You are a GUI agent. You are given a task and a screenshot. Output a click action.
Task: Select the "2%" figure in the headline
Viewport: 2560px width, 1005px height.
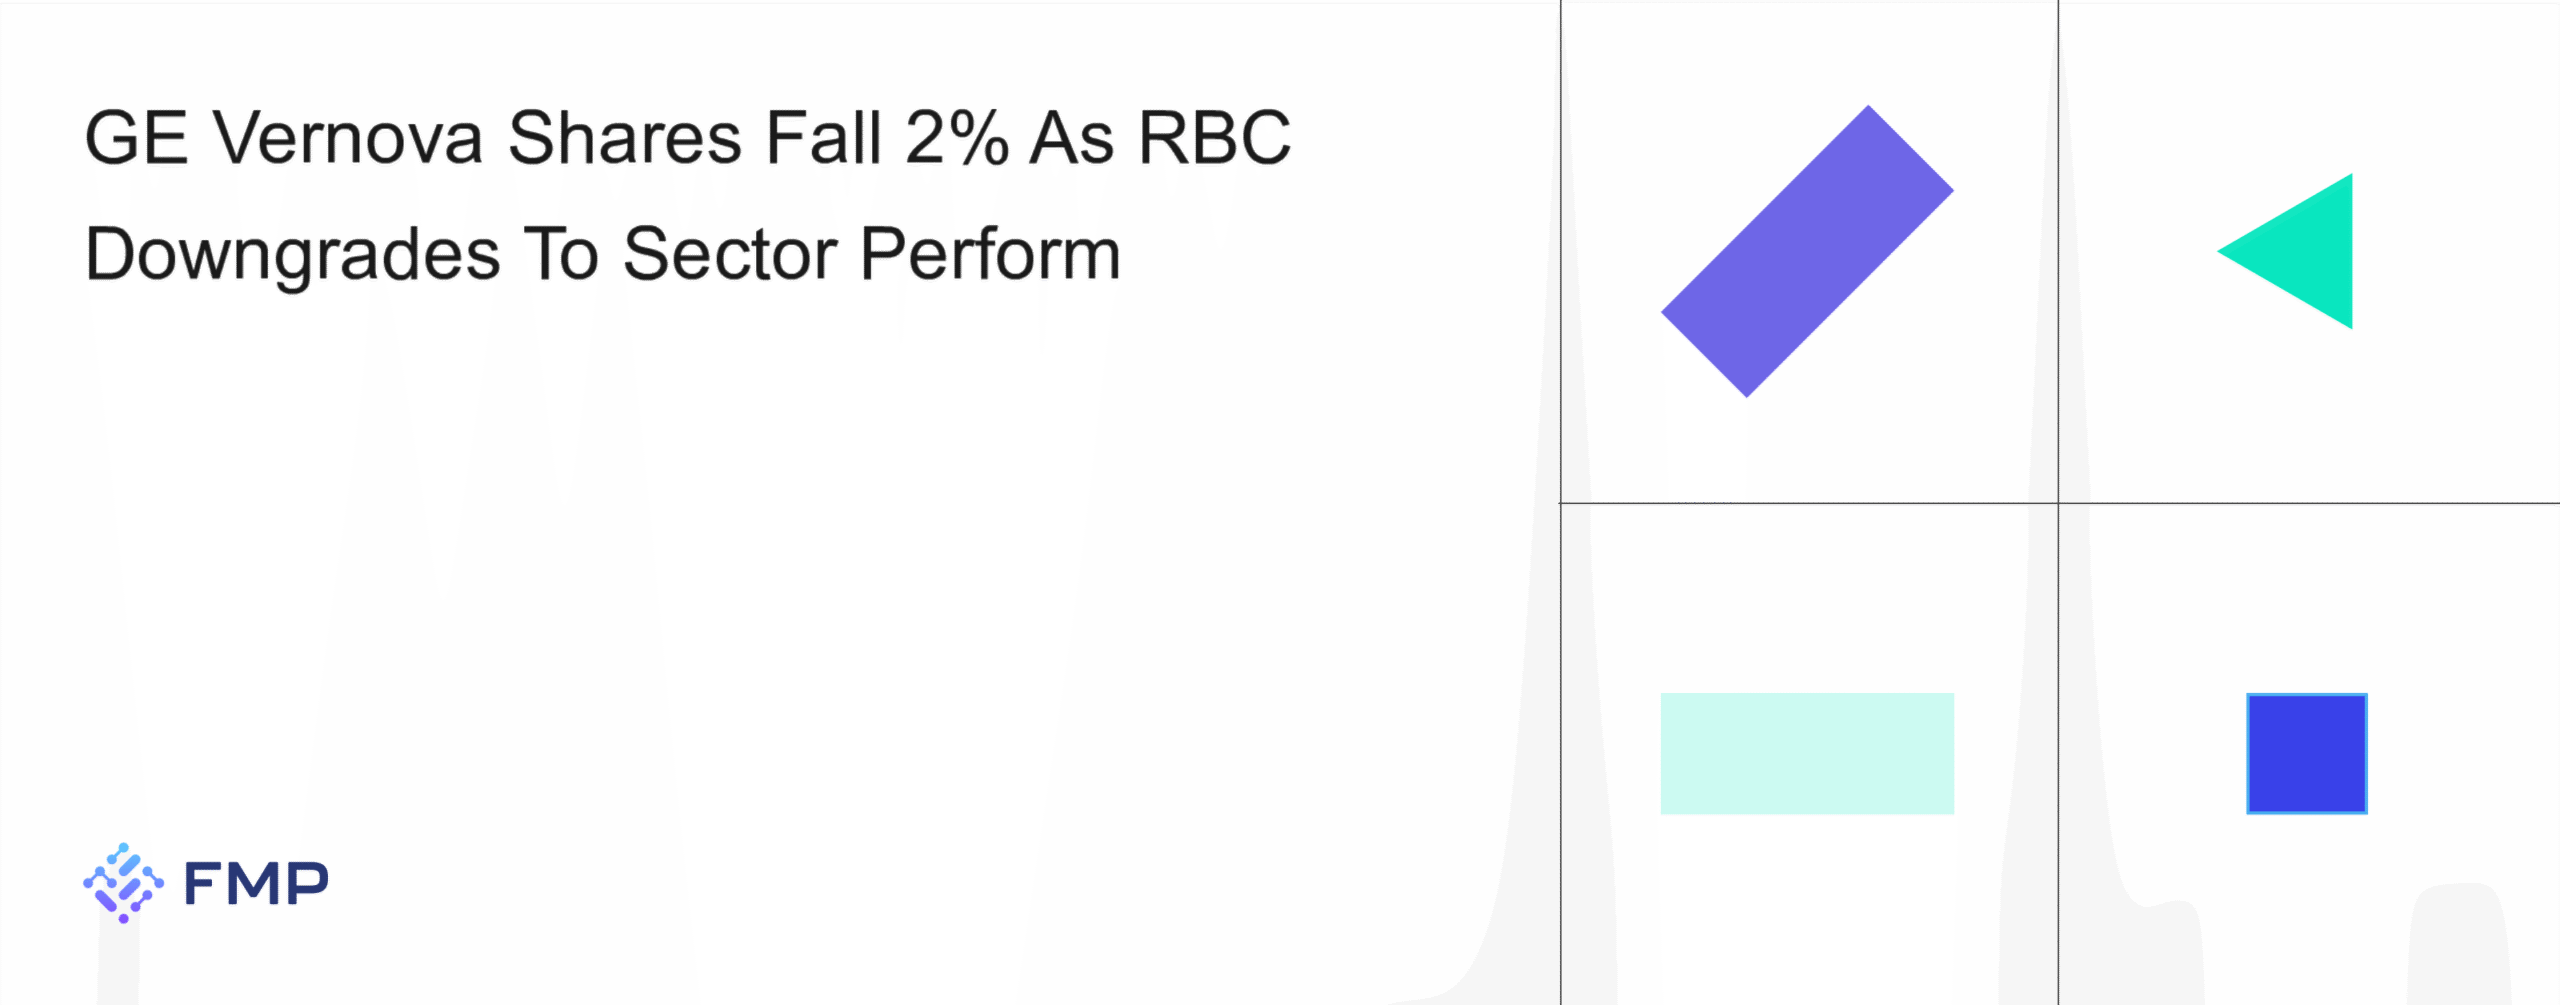point(957,138)
